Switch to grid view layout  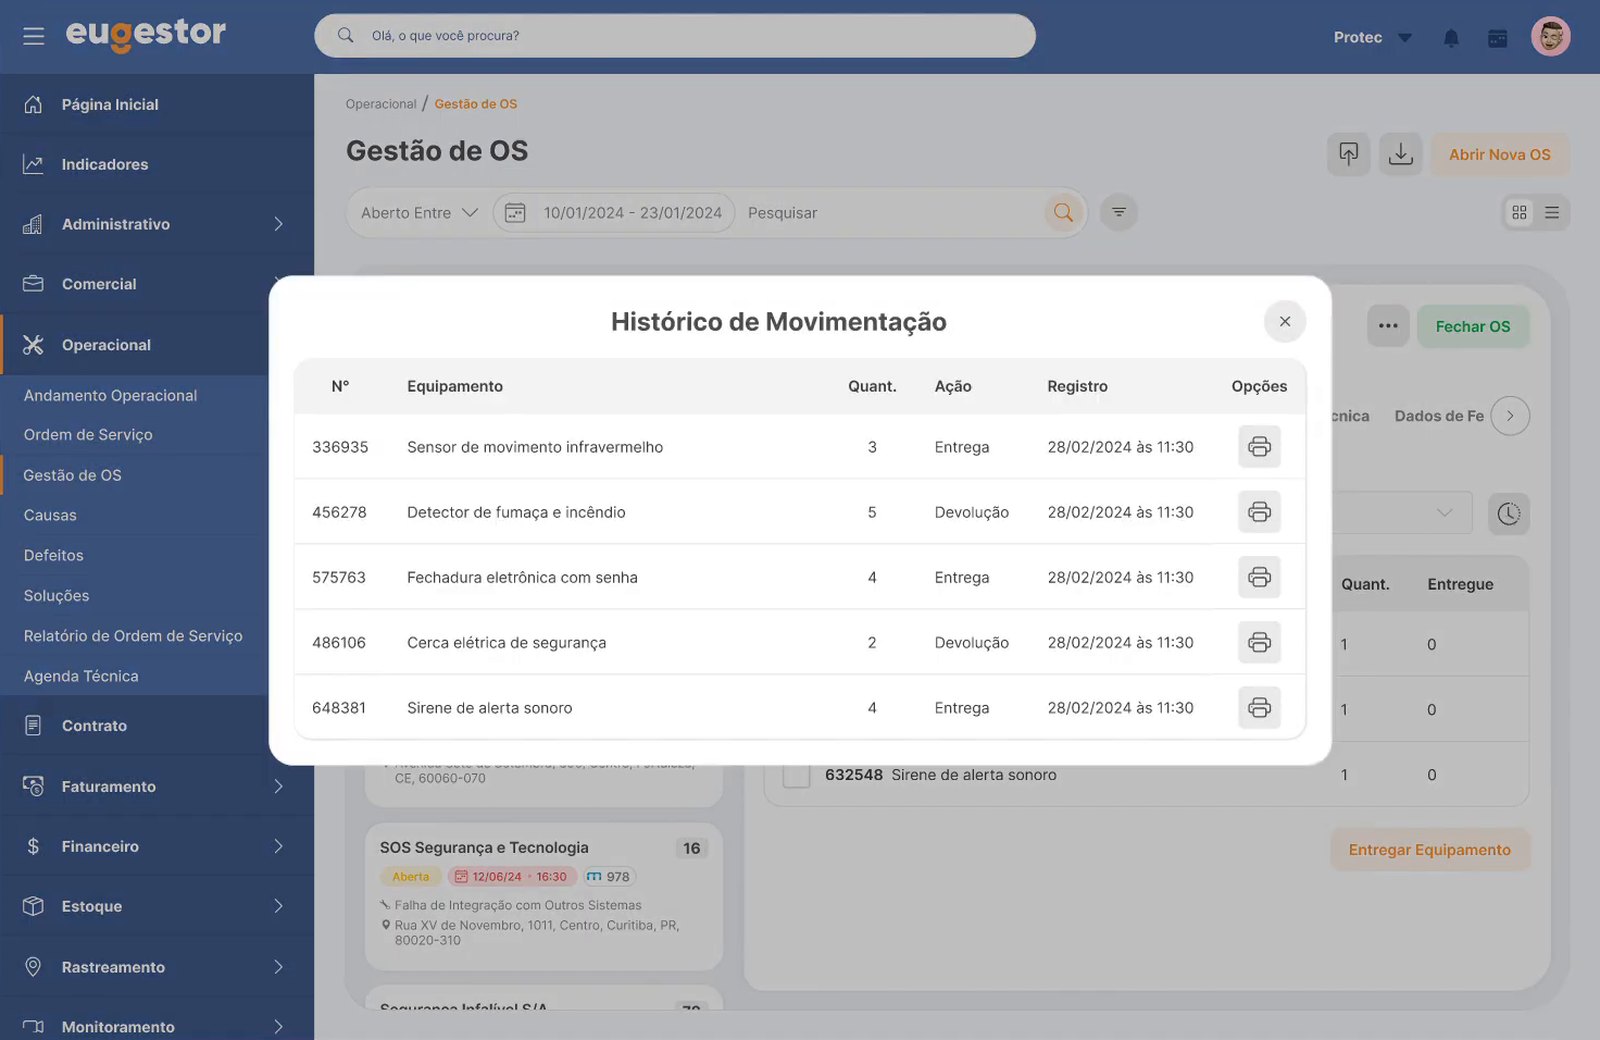1520,212
